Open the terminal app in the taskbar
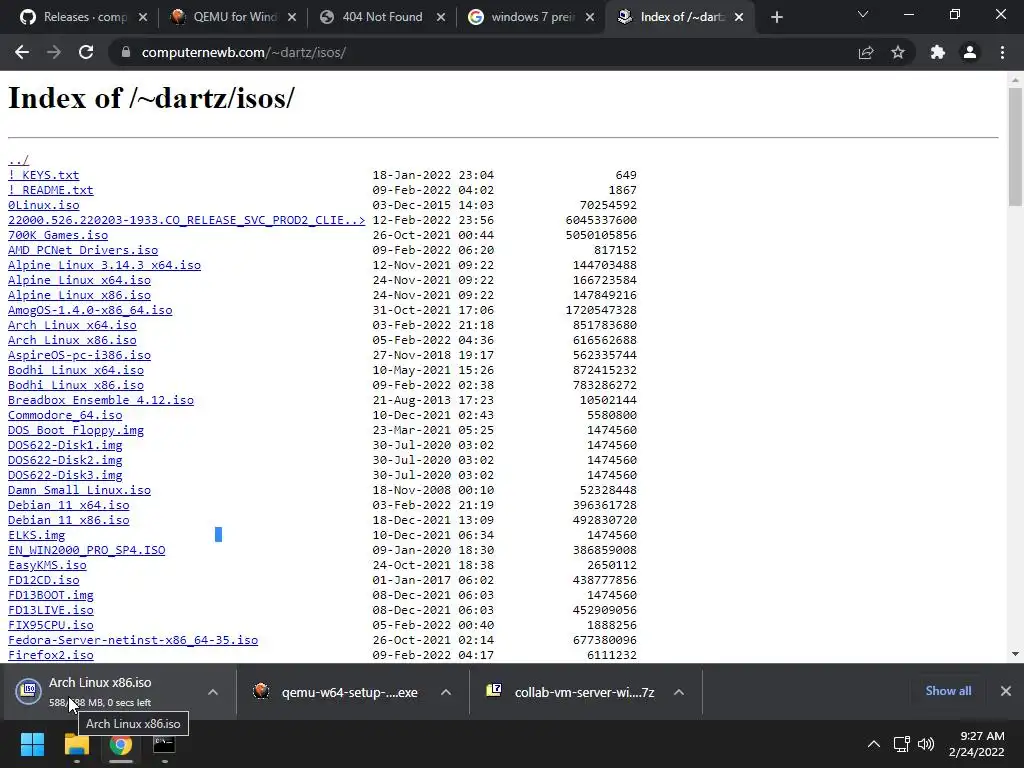The width and height of the screenshot is (1024, 768). click(164, 744)
